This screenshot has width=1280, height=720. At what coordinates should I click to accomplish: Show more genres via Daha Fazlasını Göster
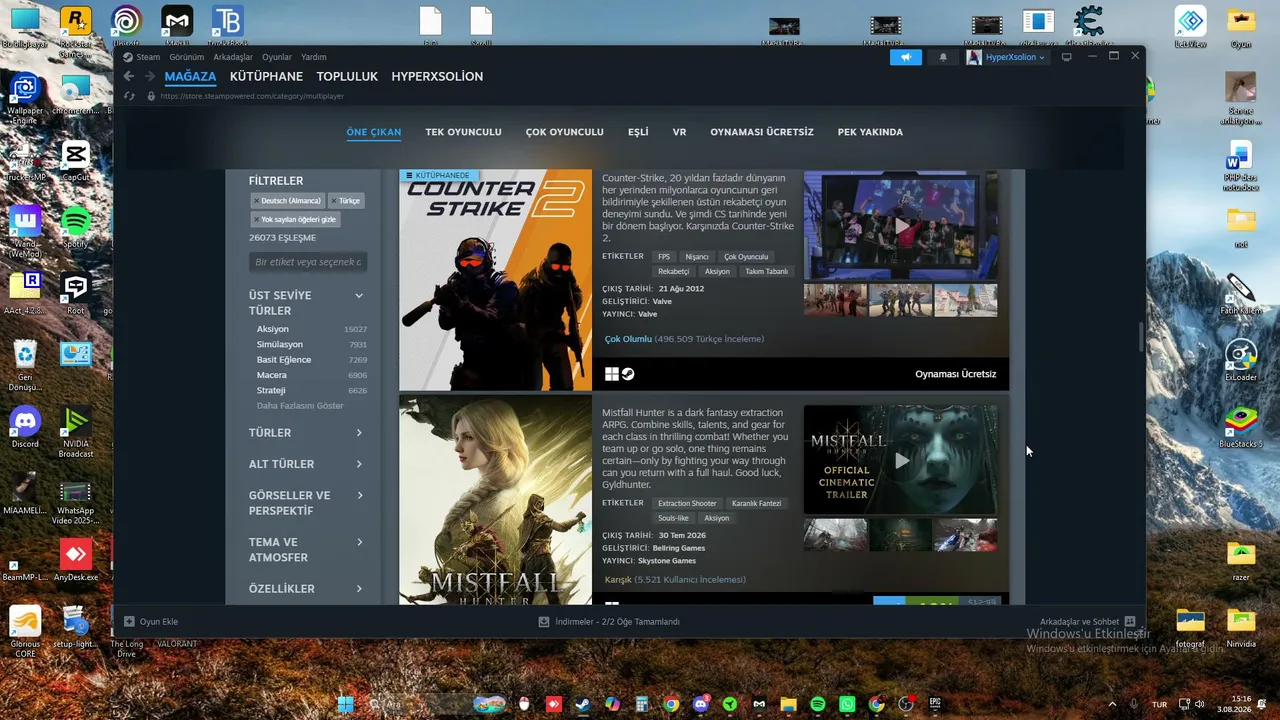click(x=300, y=406)
